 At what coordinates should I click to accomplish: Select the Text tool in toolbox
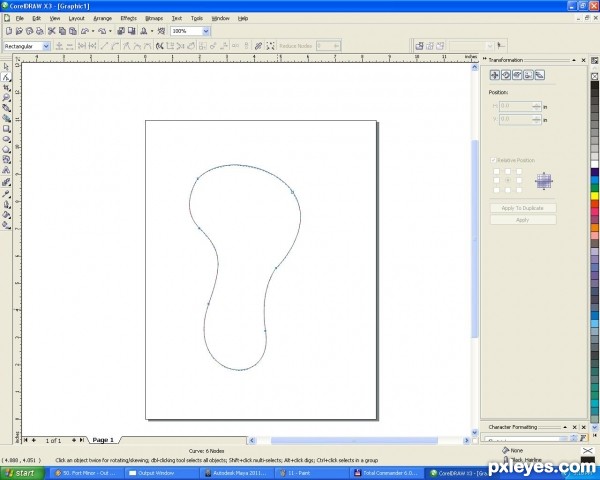6,170
